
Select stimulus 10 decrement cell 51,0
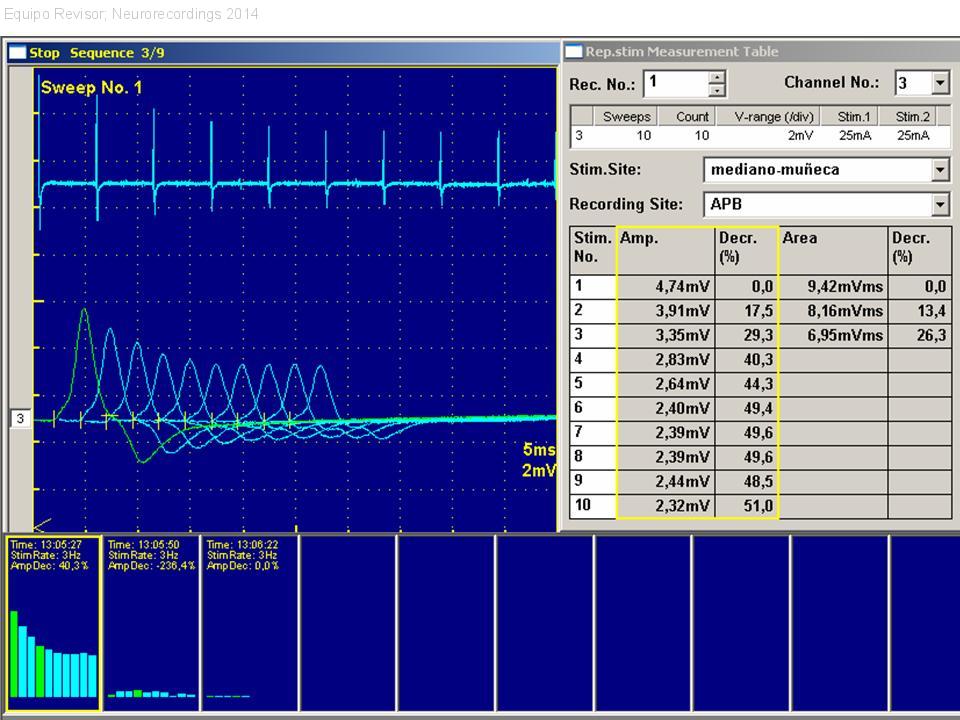pos(747,506)
